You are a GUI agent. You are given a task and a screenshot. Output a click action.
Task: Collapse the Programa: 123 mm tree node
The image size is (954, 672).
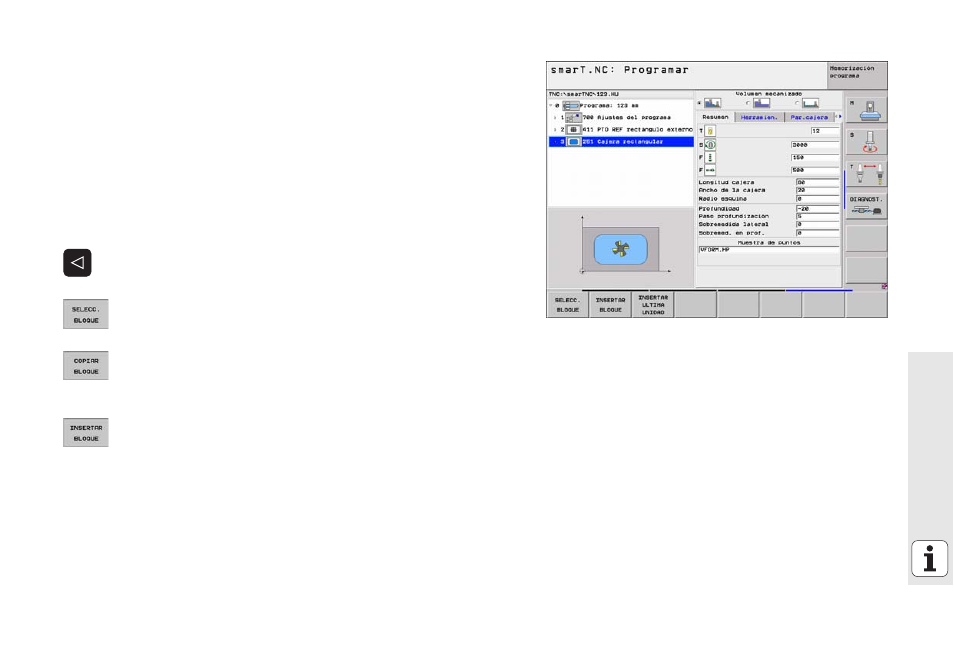(x=551, y=106)
